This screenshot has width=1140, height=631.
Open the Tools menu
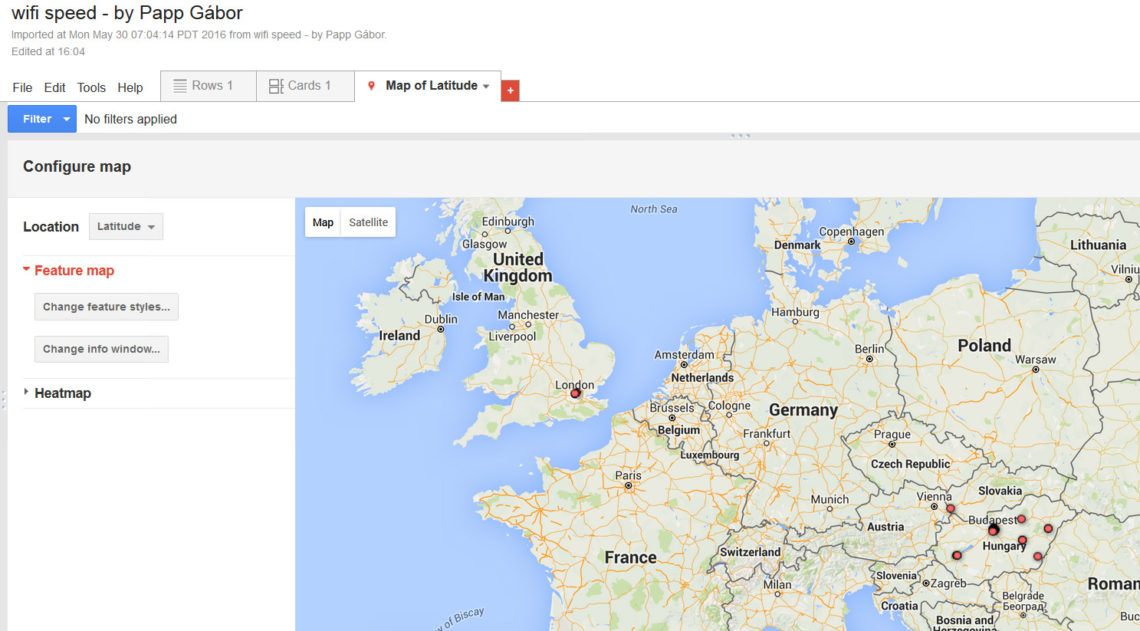(x=91, y=87)
